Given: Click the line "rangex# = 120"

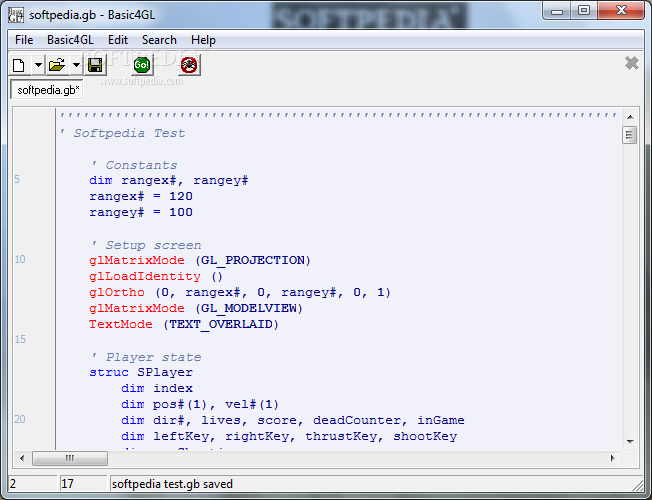Looking at the screenshot, I should 141,196.
